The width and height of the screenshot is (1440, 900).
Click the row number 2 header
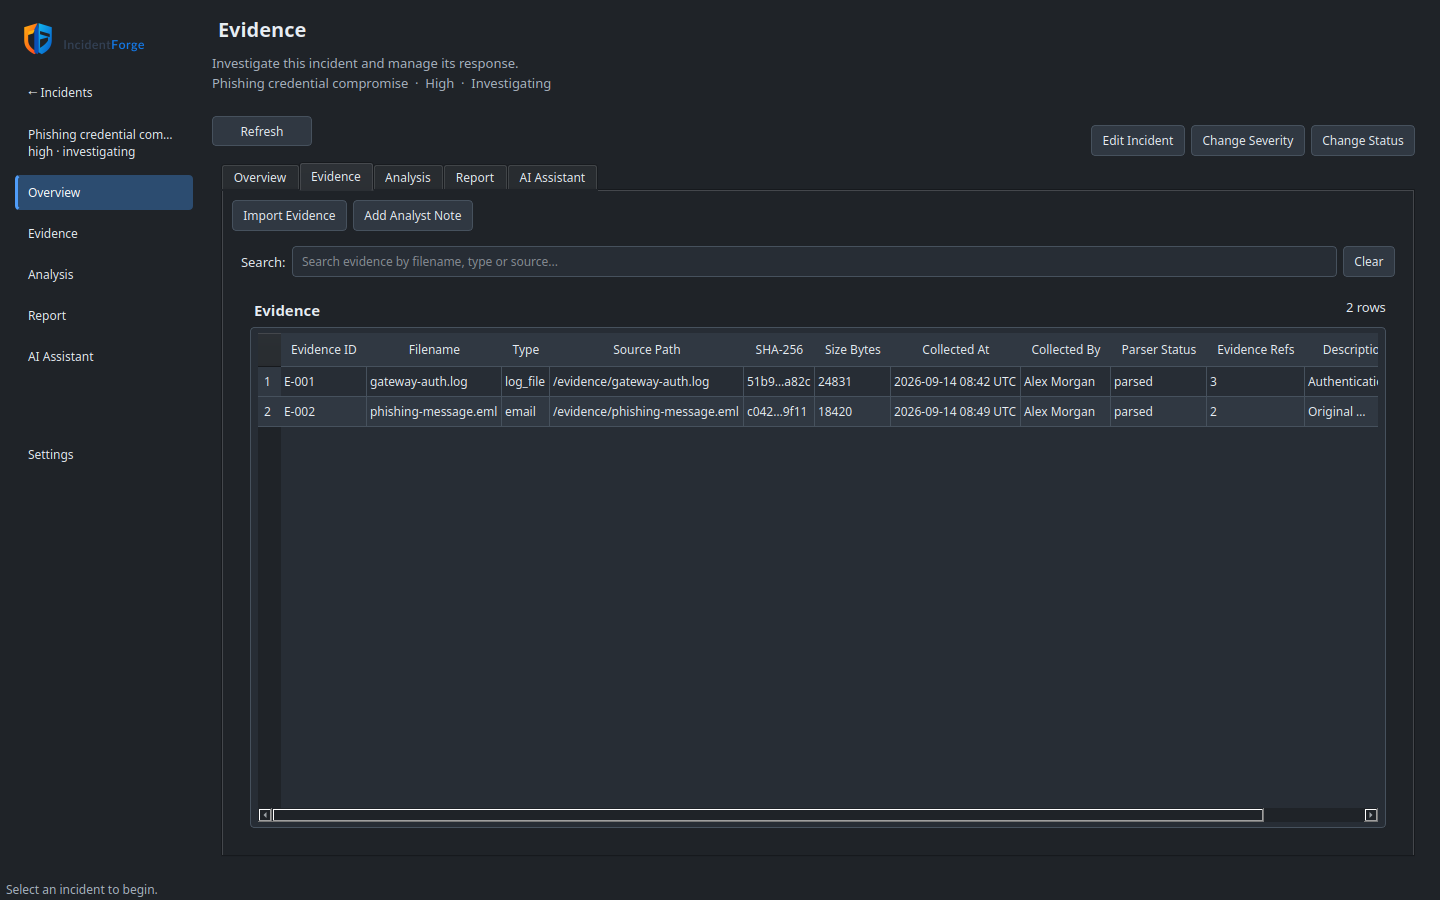[x=268, y=411]
